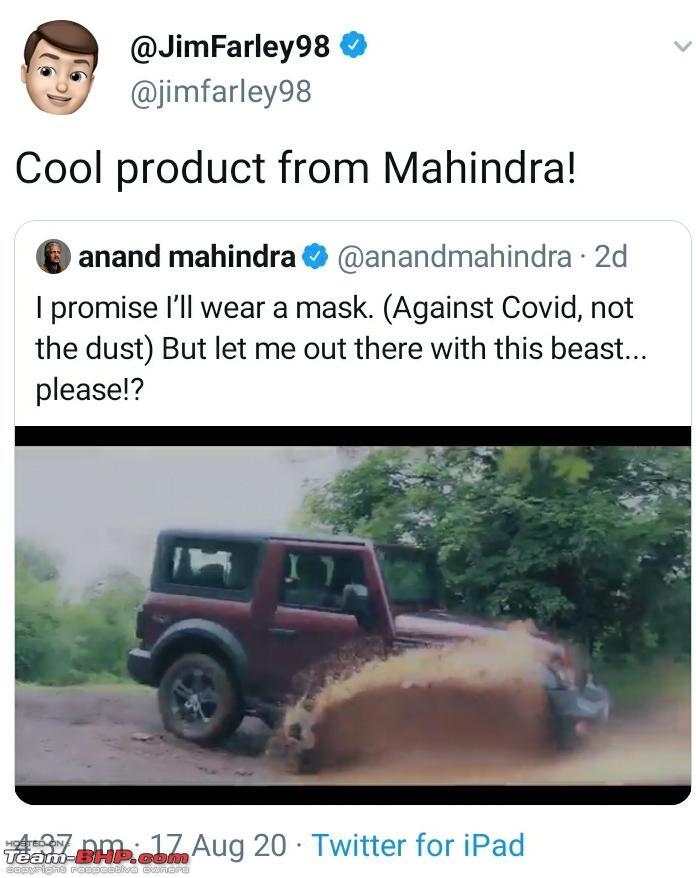Click verified badge next to @JimFarley98
This screenshot has height=878, width=696.
tap(354, 45)
